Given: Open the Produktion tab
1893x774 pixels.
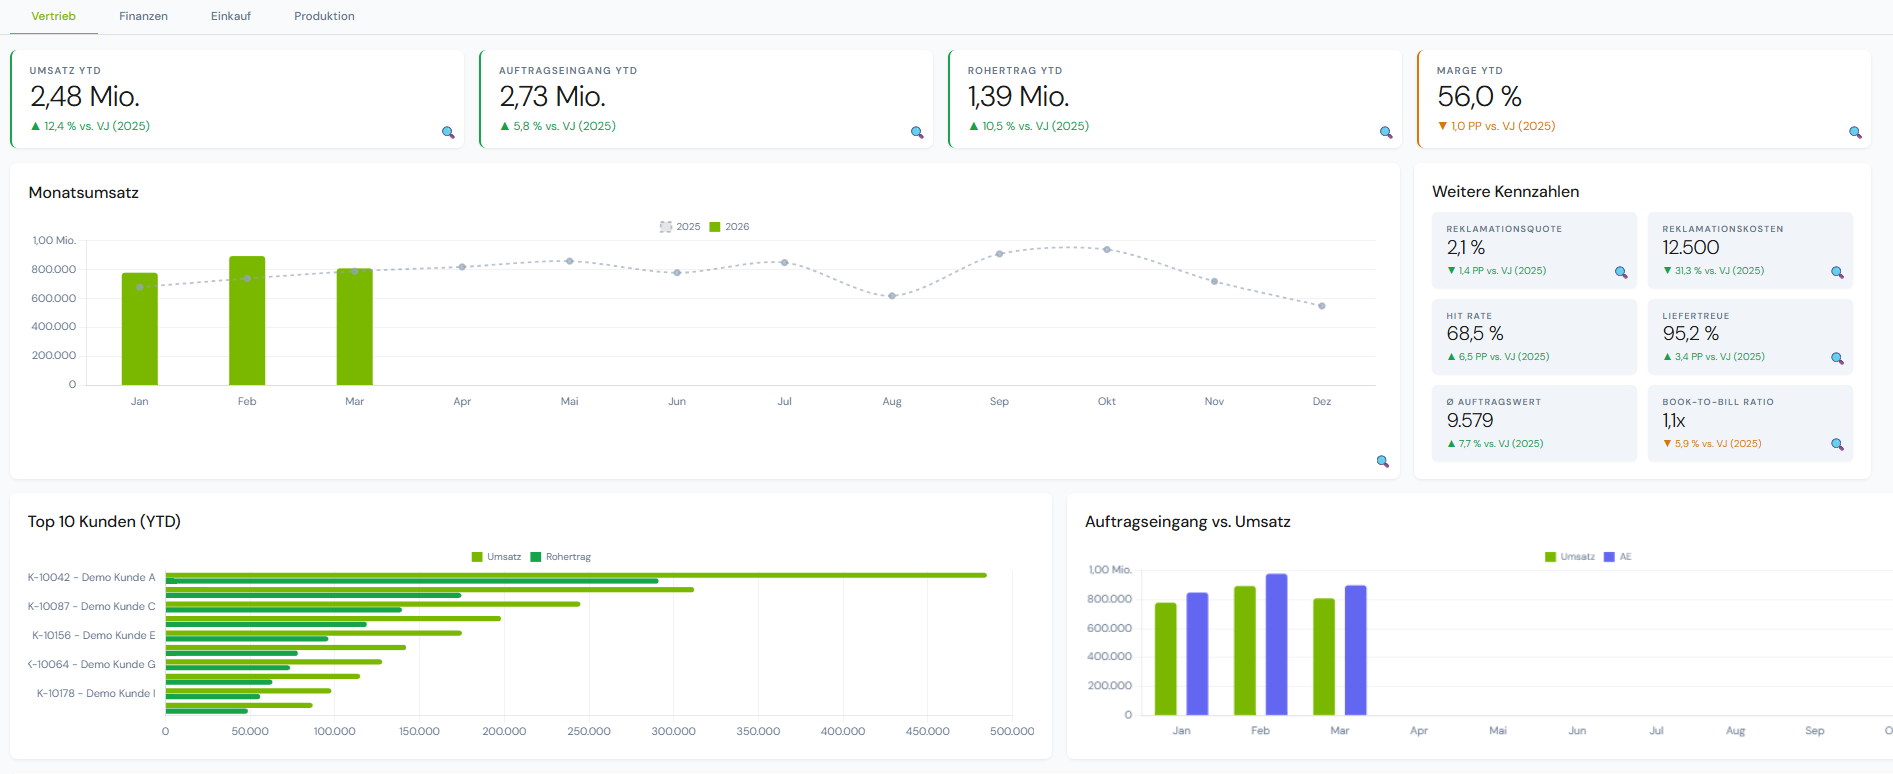Looking at the screenshot, I should click(324, 16).
